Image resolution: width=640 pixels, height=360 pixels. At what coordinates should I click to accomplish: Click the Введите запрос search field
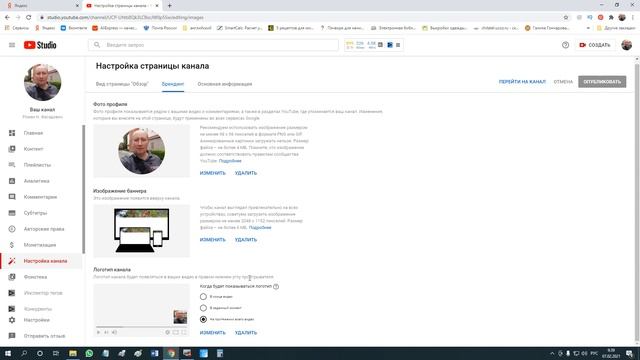213,45
